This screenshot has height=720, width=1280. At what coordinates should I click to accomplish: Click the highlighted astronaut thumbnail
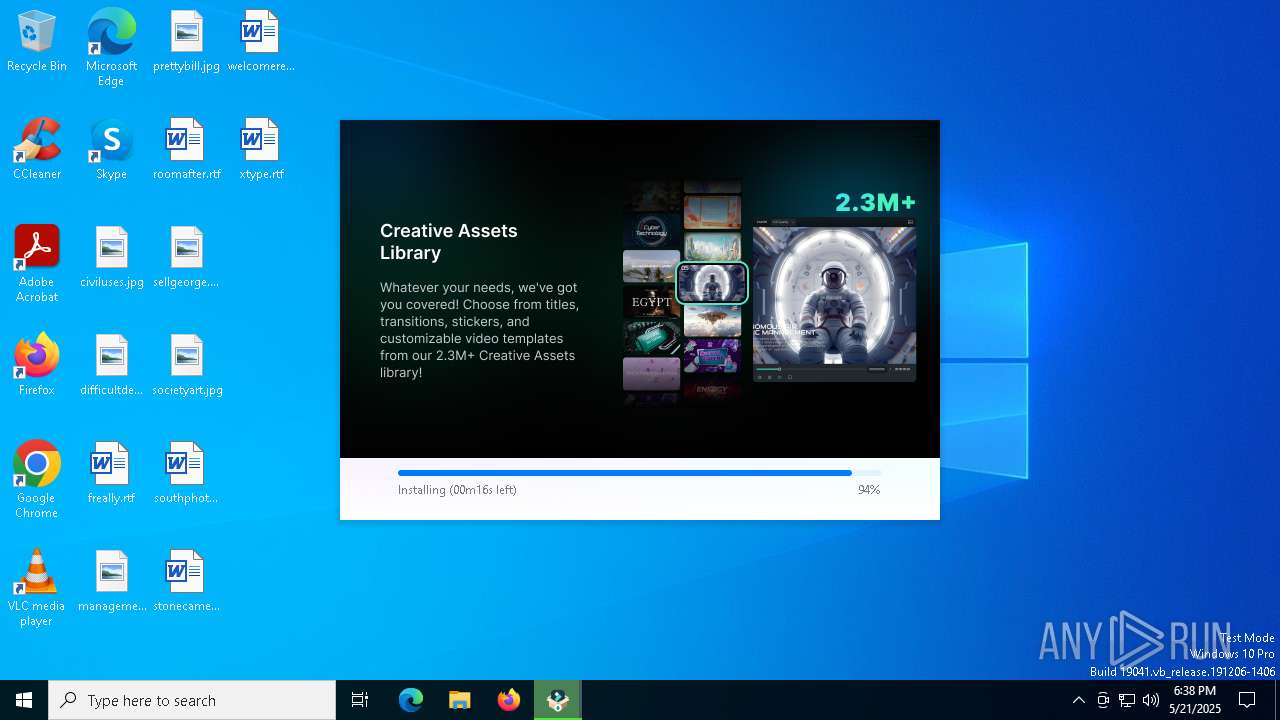[712, 283]
